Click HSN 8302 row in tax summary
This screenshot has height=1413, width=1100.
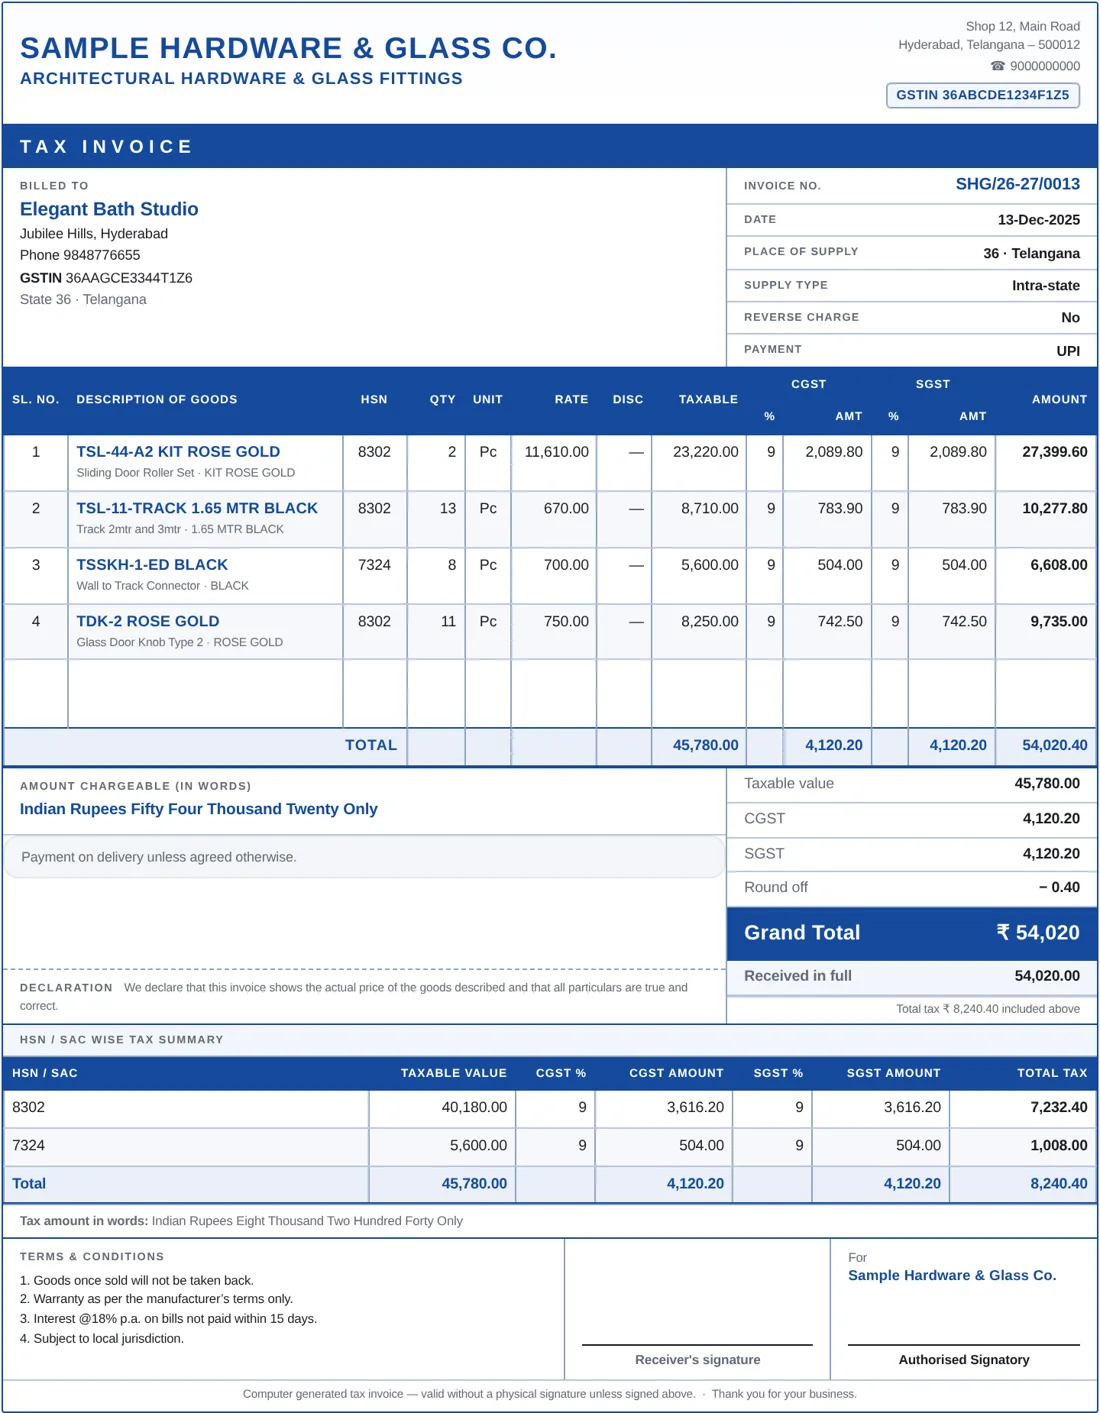[550, 1108]
